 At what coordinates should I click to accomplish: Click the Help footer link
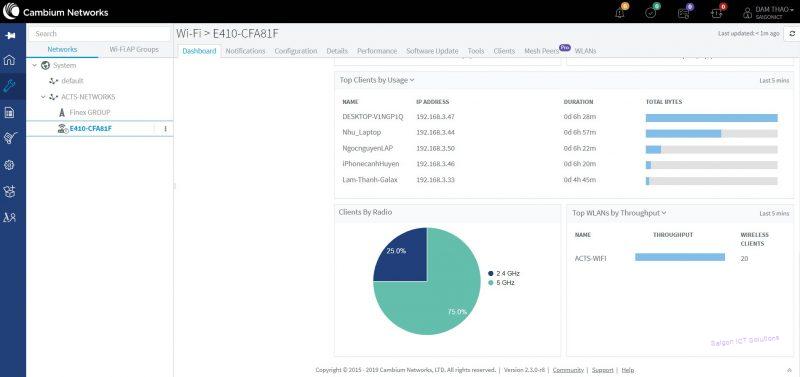click(x=628, y=370)
